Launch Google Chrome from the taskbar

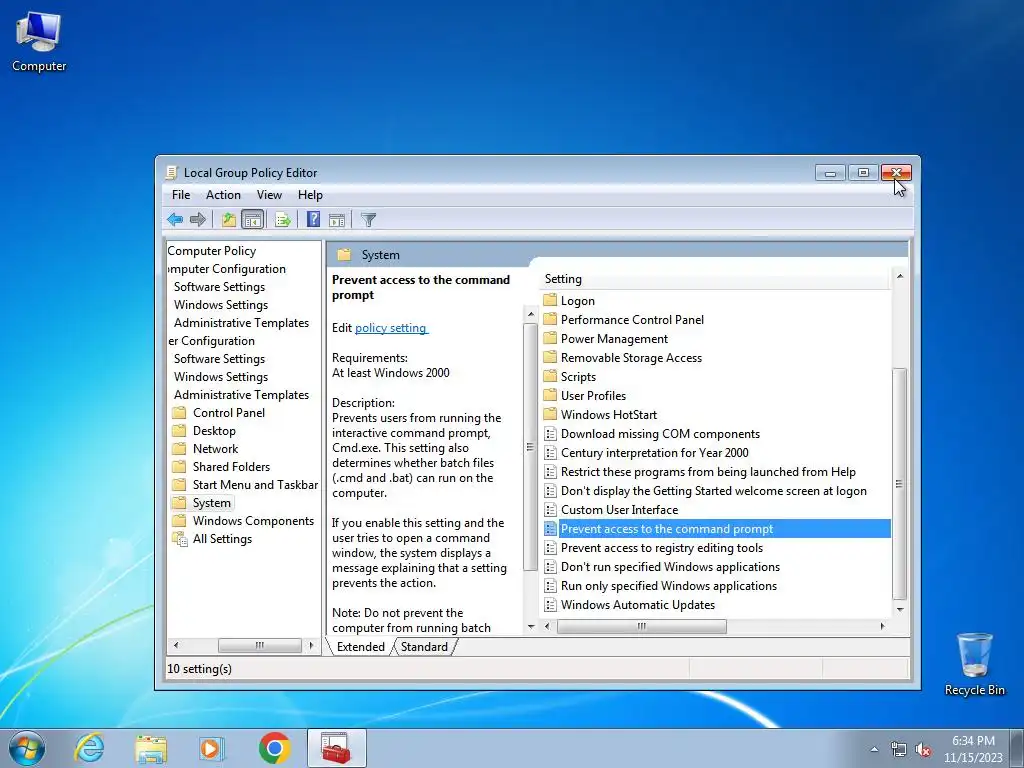tap(274, 748)
